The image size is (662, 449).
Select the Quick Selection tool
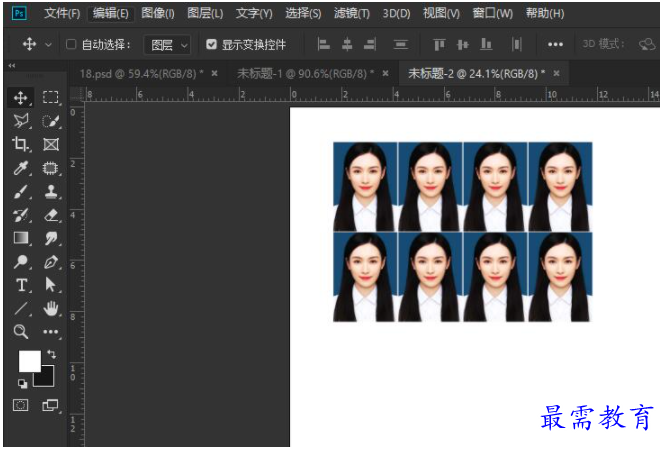click(51, 121)
